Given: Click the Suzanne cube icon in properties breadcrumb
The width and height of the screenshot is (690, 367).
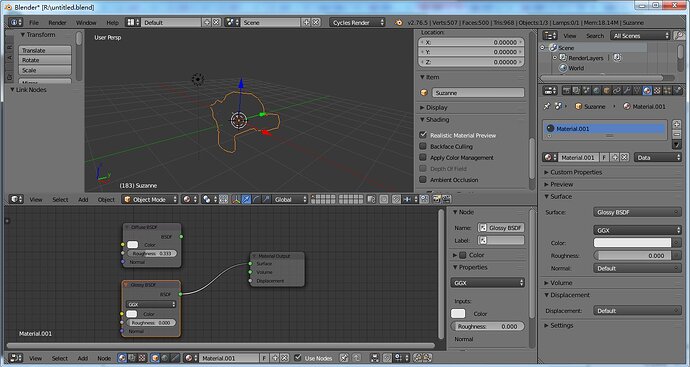Looking at the screenshot, I should coord(578,106).
